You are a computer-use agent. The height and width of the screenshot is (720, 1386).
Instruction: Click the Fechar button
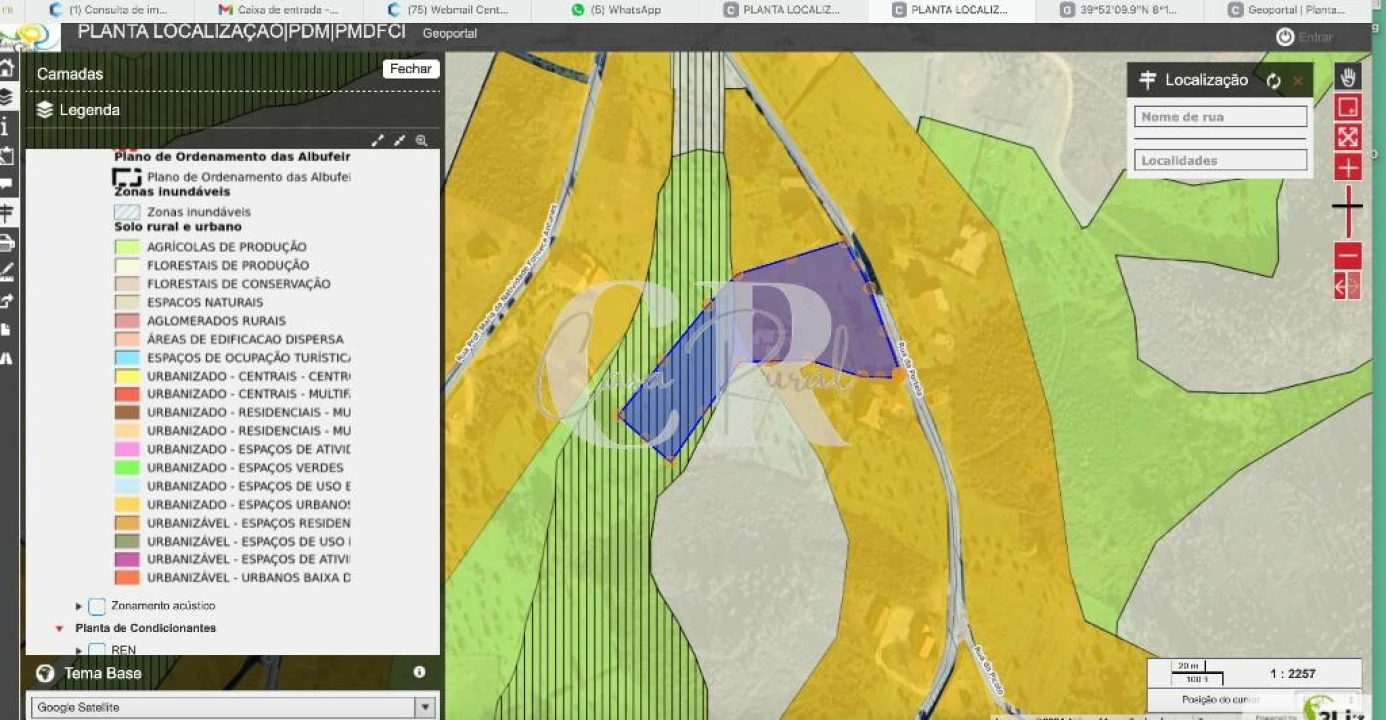tap(410, 69)
